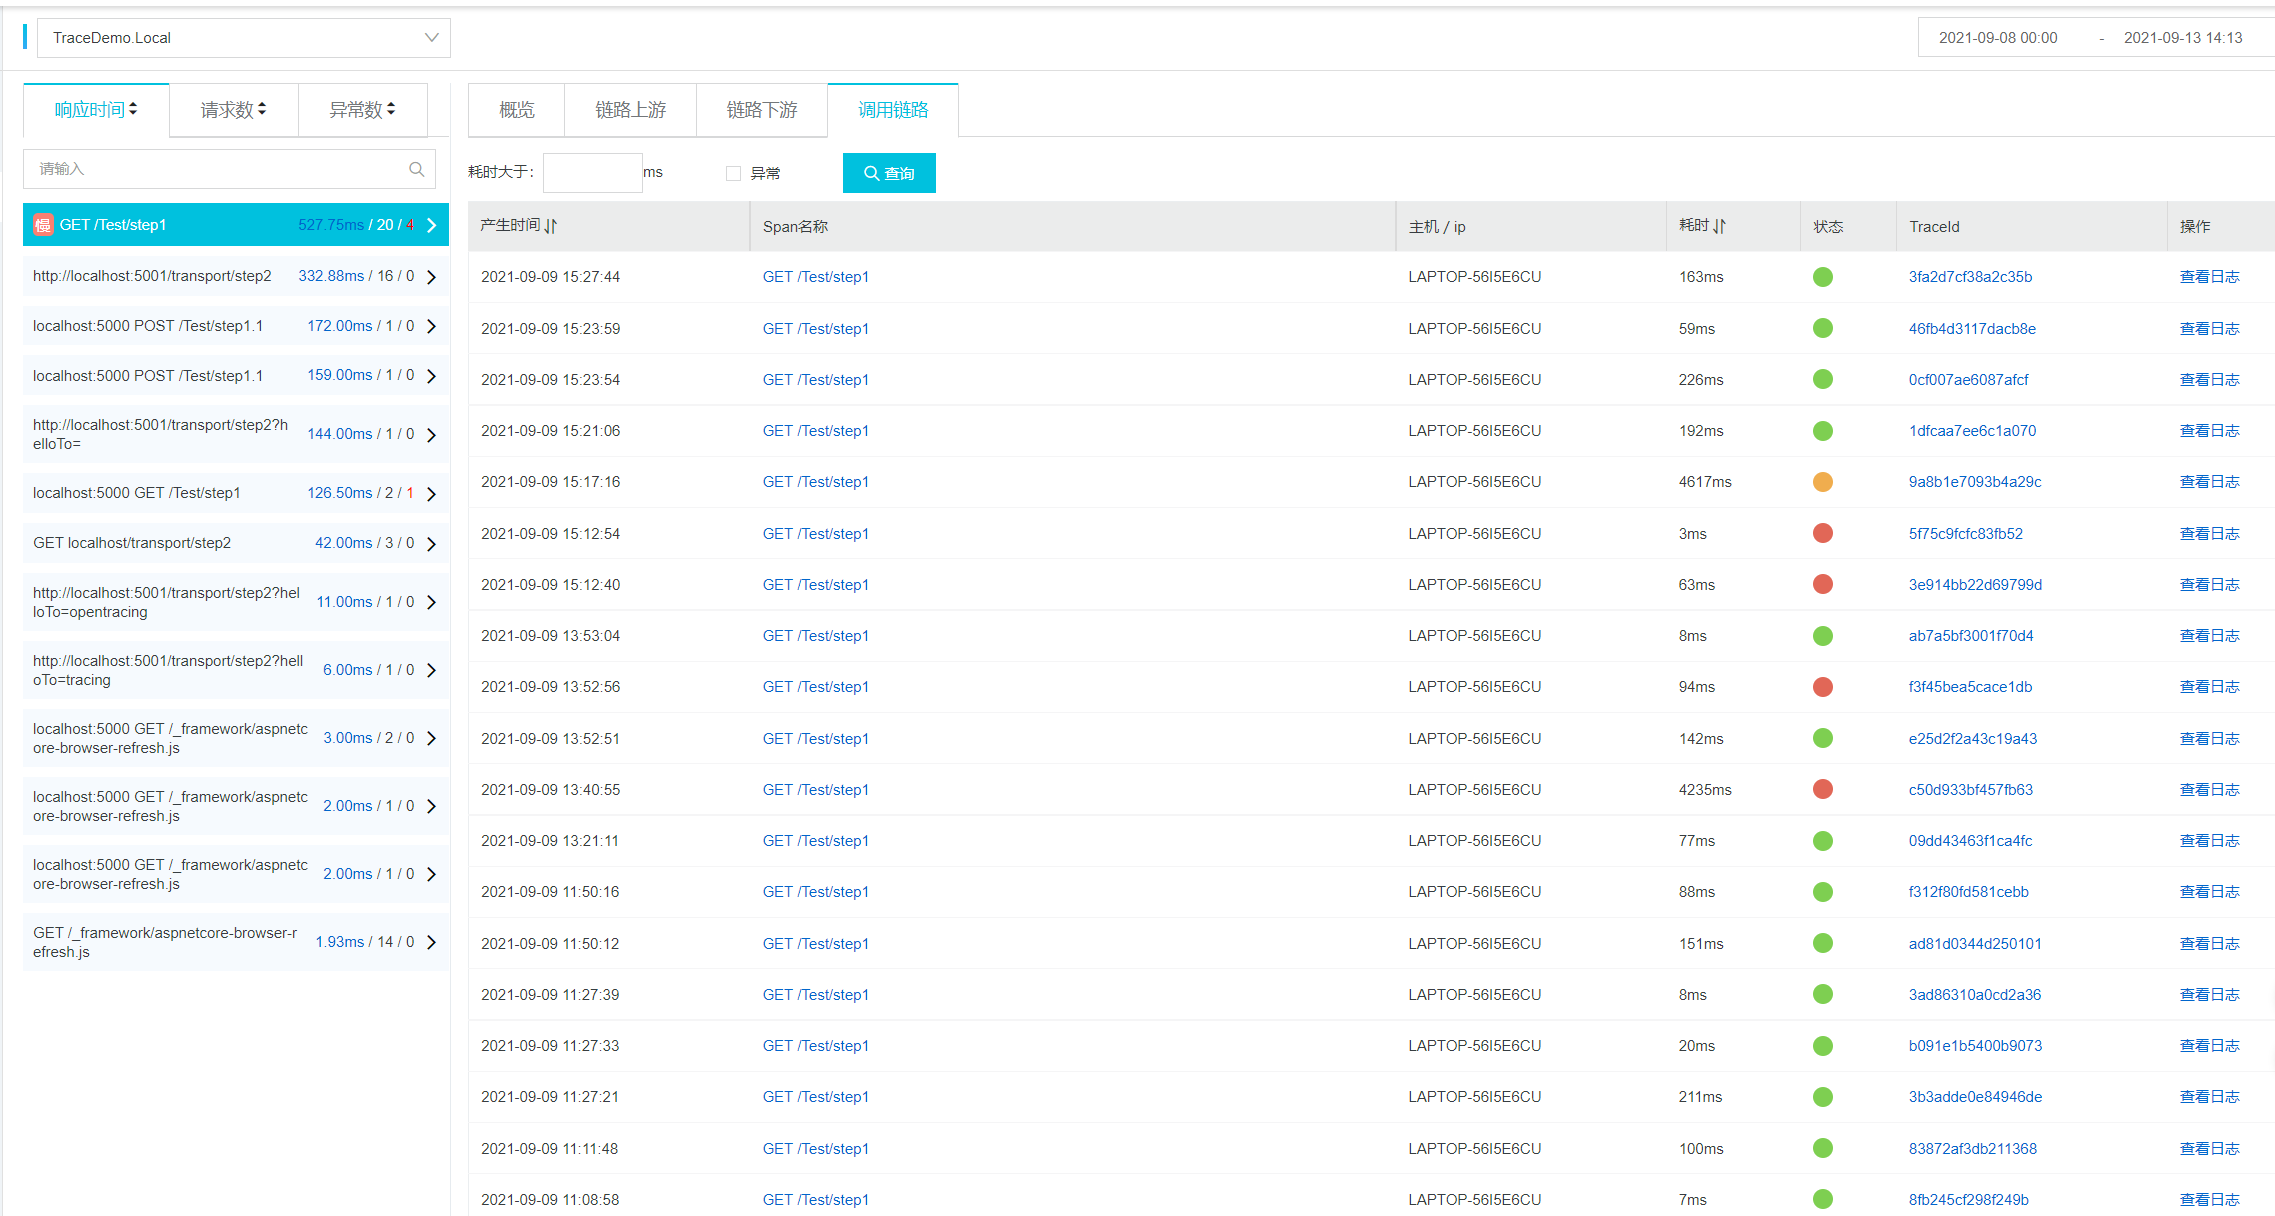Switch to the 概览 tab
2275x1216 pixels.
coord(516,110)
